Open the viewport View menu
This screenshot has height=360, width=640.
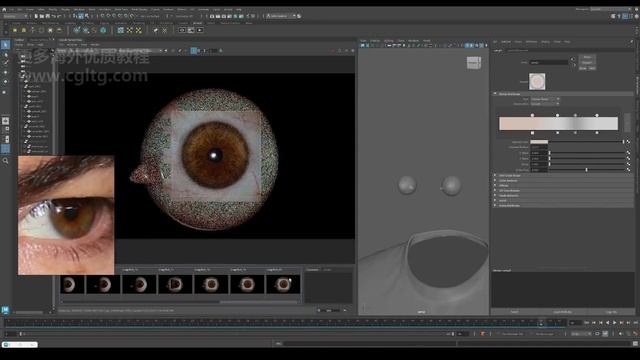coord(363,41)
